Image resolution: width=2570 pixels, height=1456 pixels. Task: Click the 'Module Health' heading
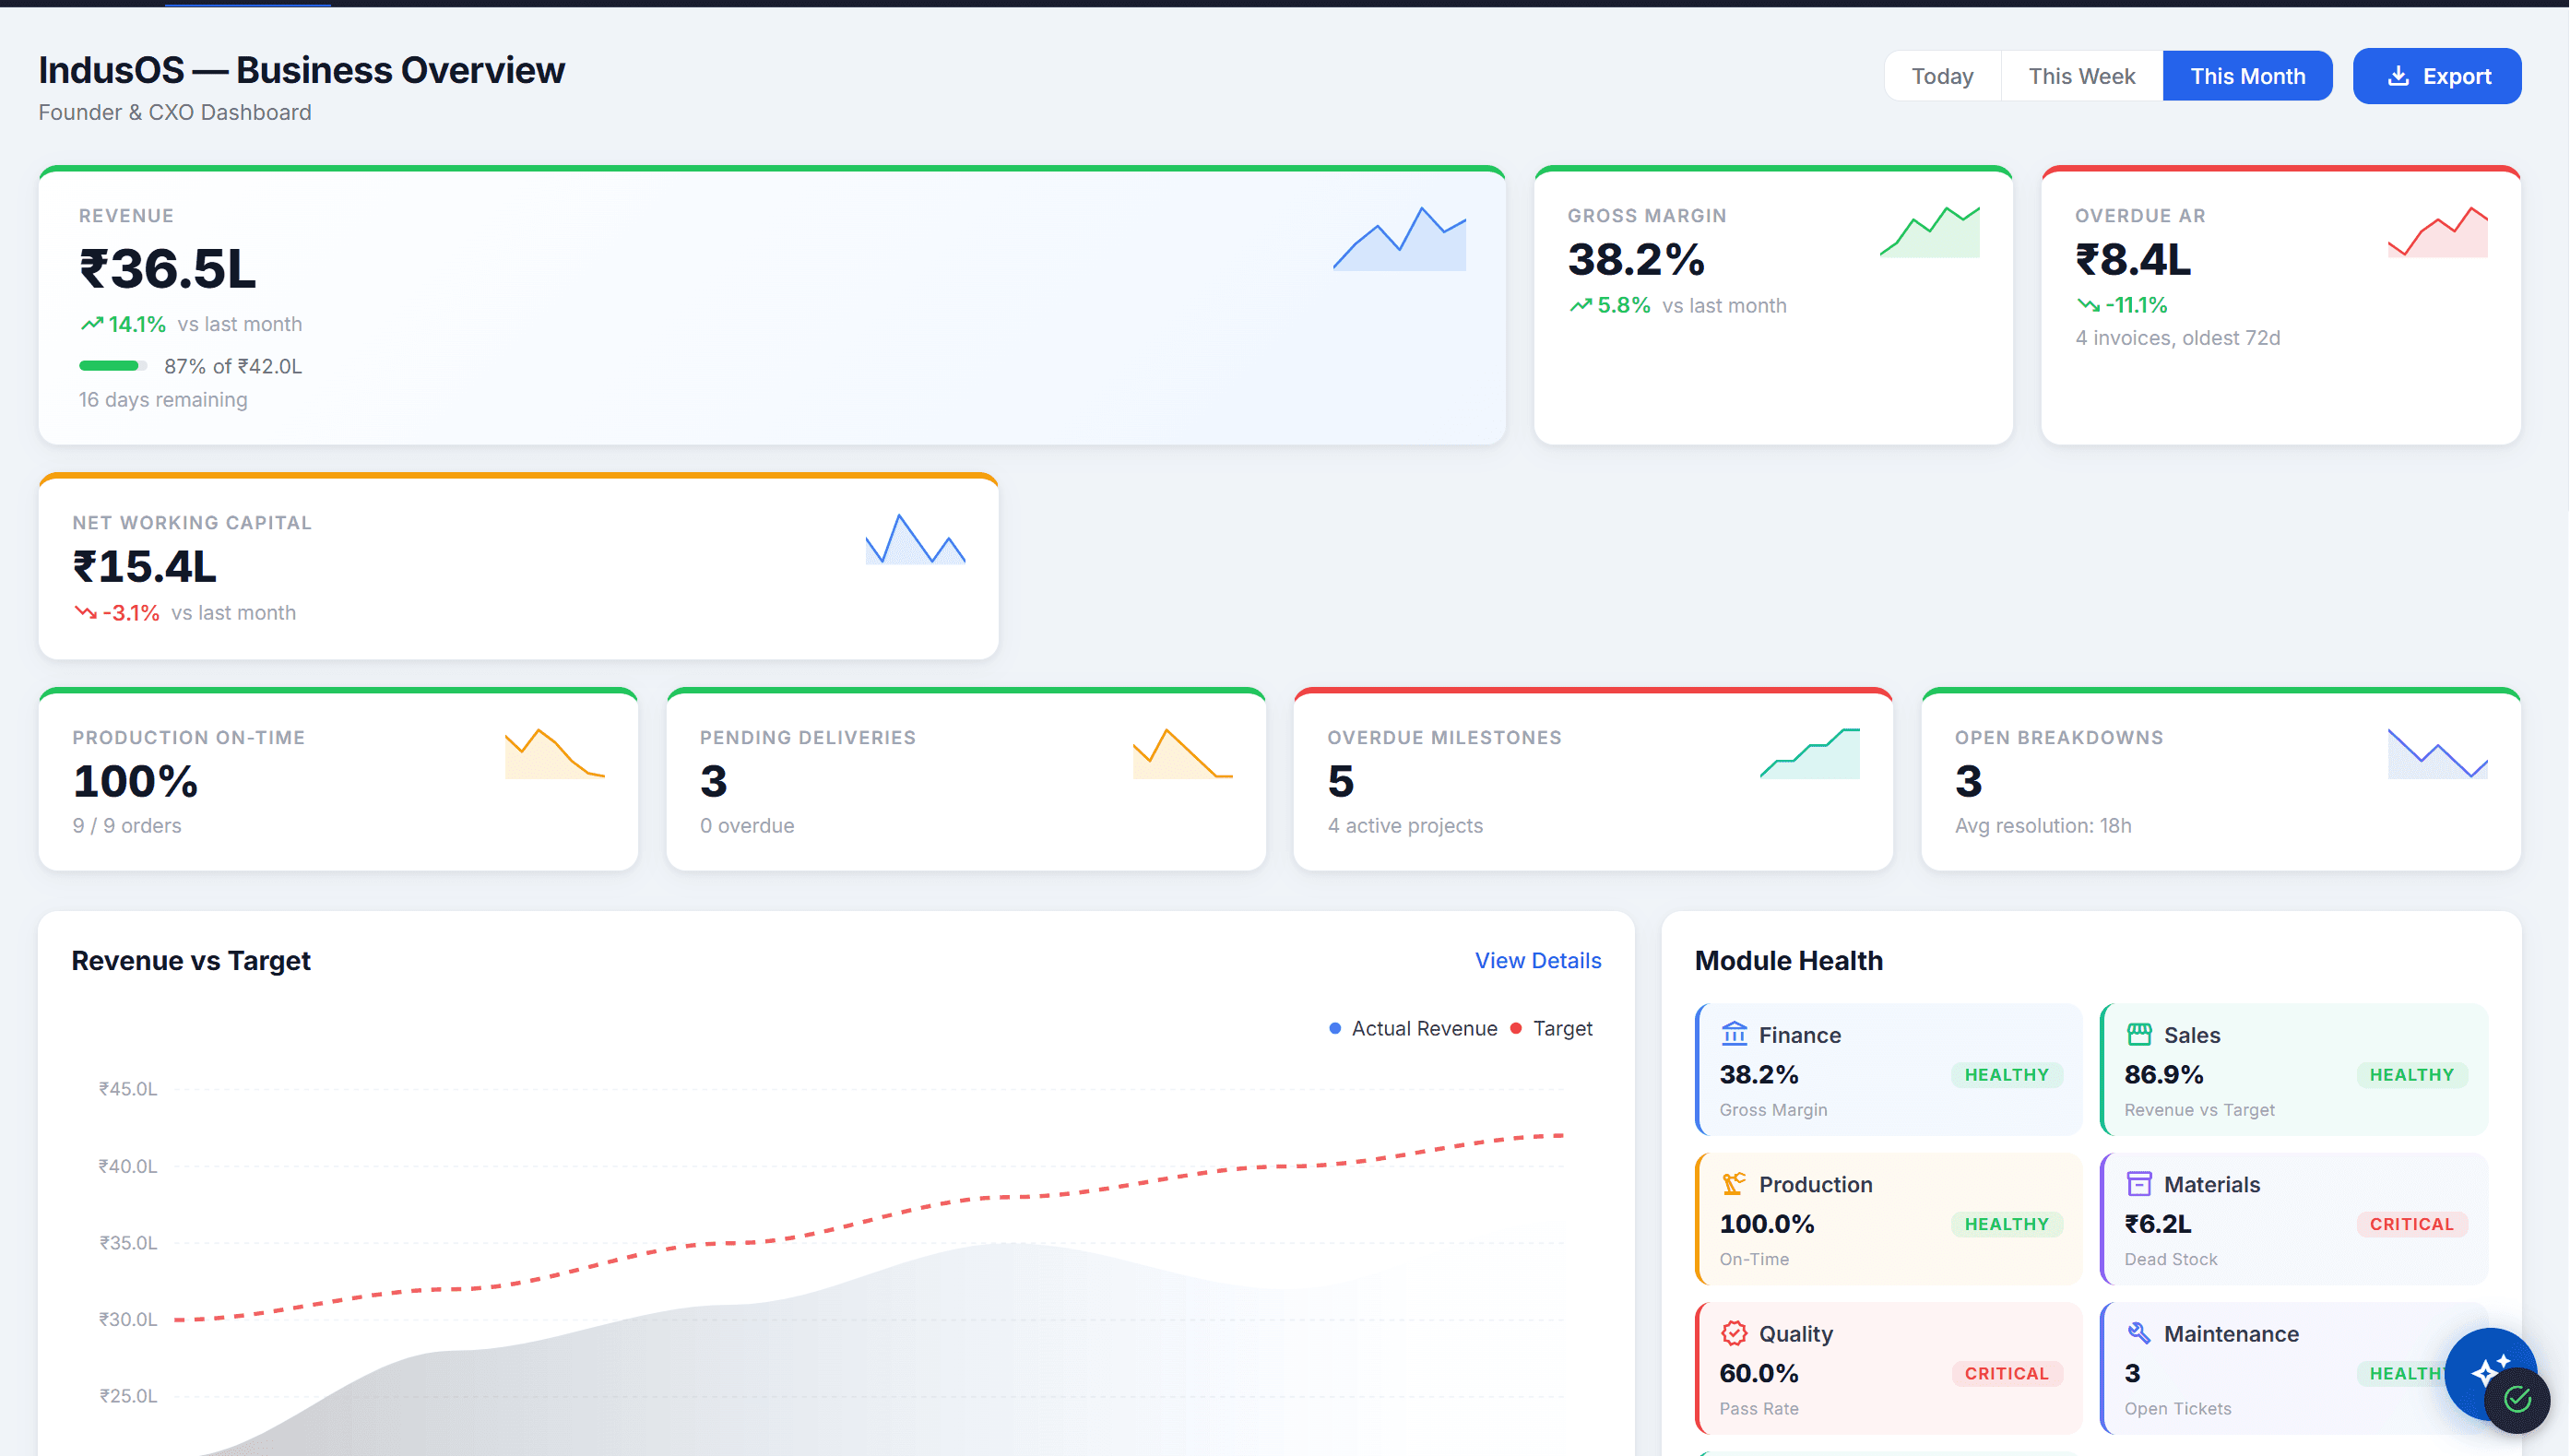coord(1789,960)
